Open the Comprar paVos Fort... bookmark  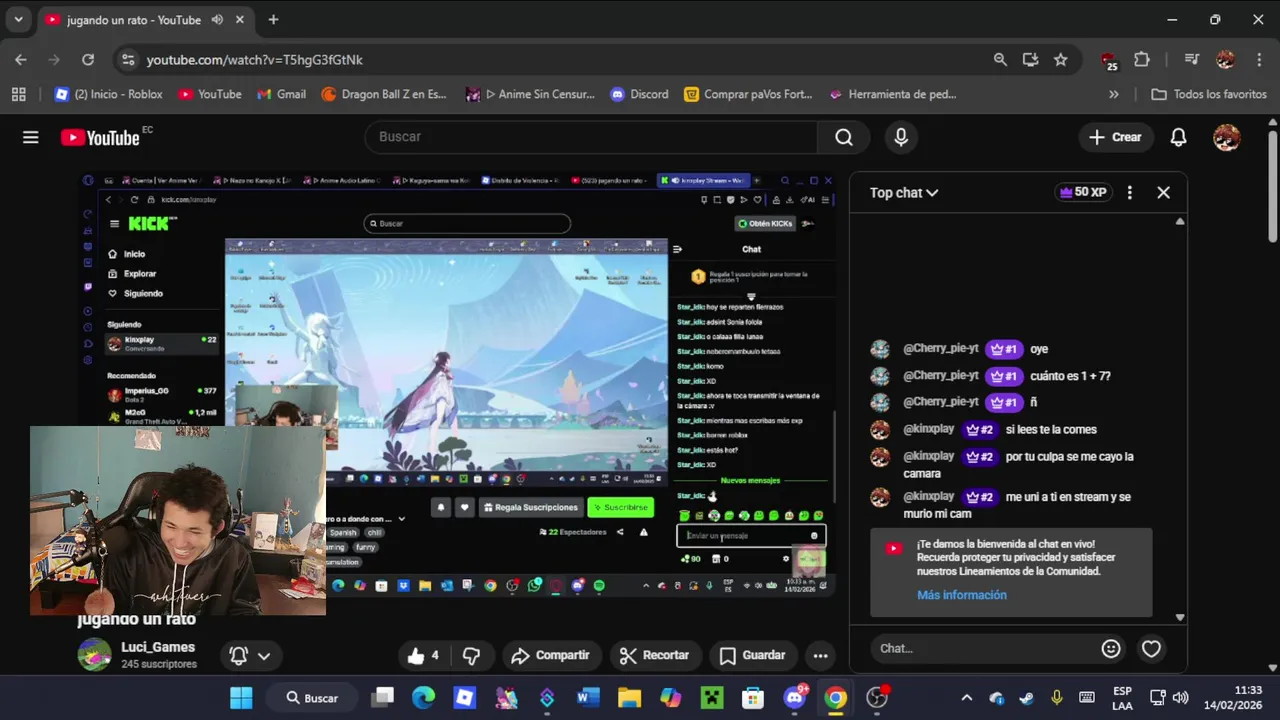tap(748, 94)
